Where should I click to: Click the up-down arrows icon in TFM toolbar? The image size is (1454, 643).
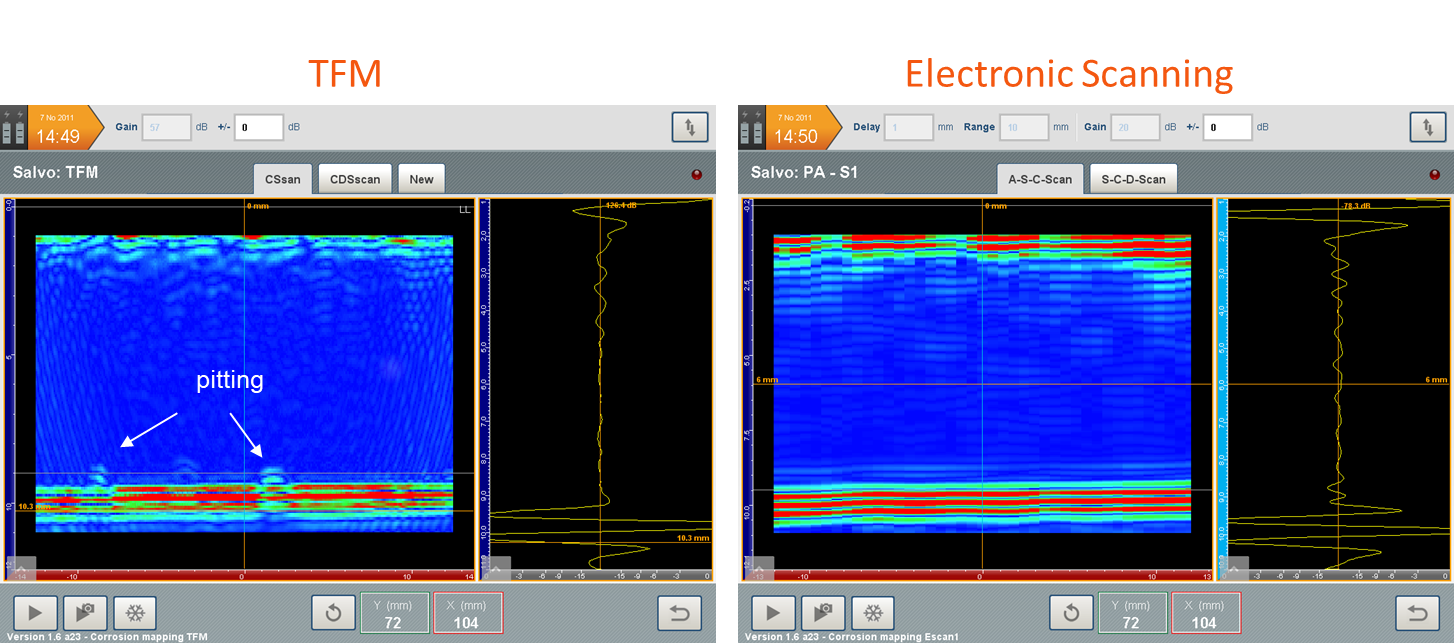[690, 127]
